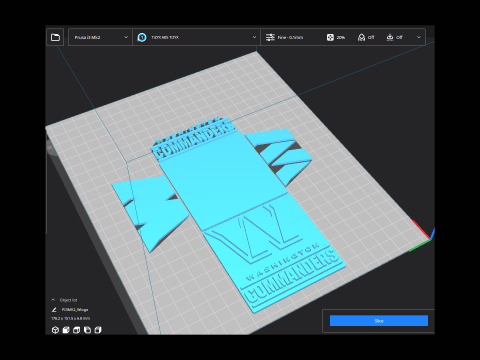Click the build plate adhesion icon showing Off
Viewport: 480px width, 360px height.
(x=390, y=37)
